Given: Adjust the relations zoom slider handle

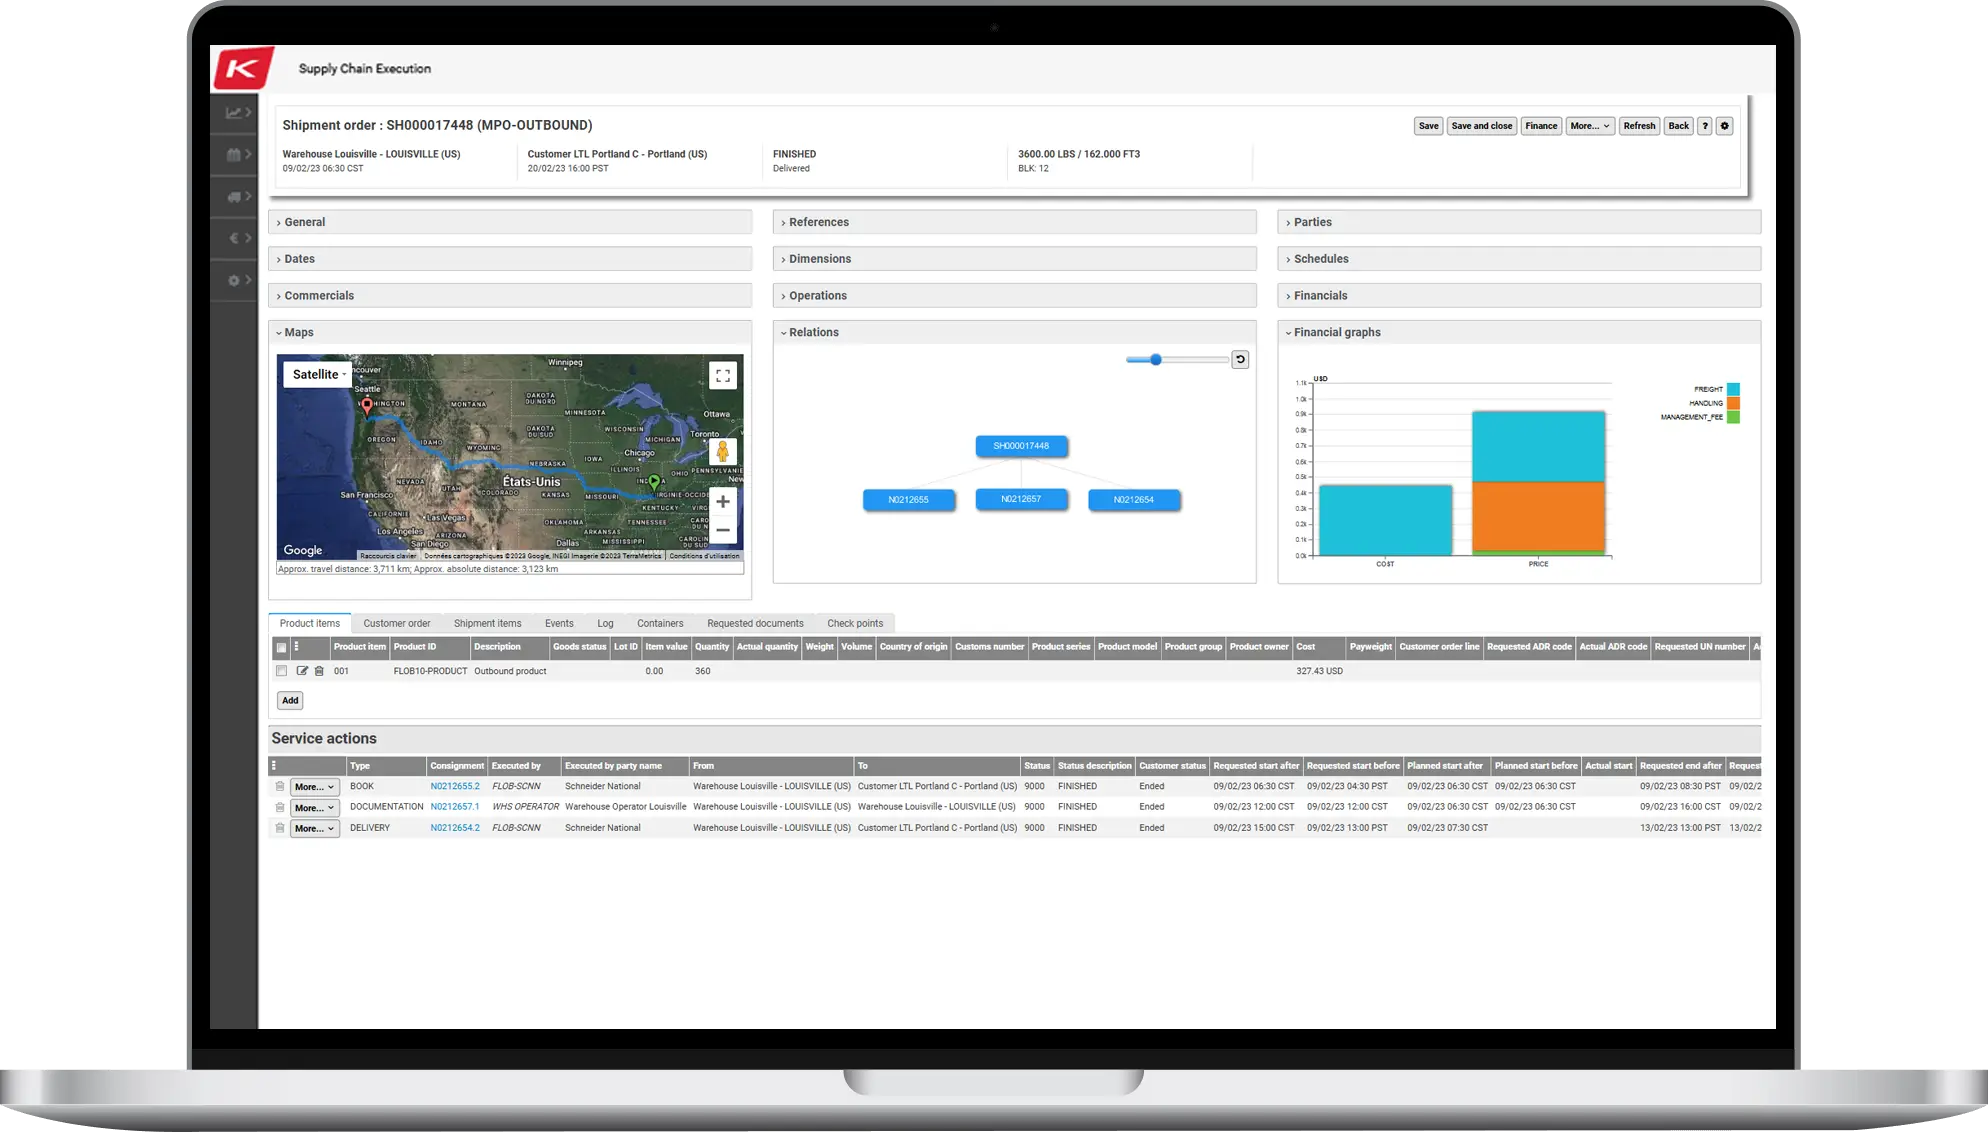Looking at the screenshot, I should click(1155, 360).
